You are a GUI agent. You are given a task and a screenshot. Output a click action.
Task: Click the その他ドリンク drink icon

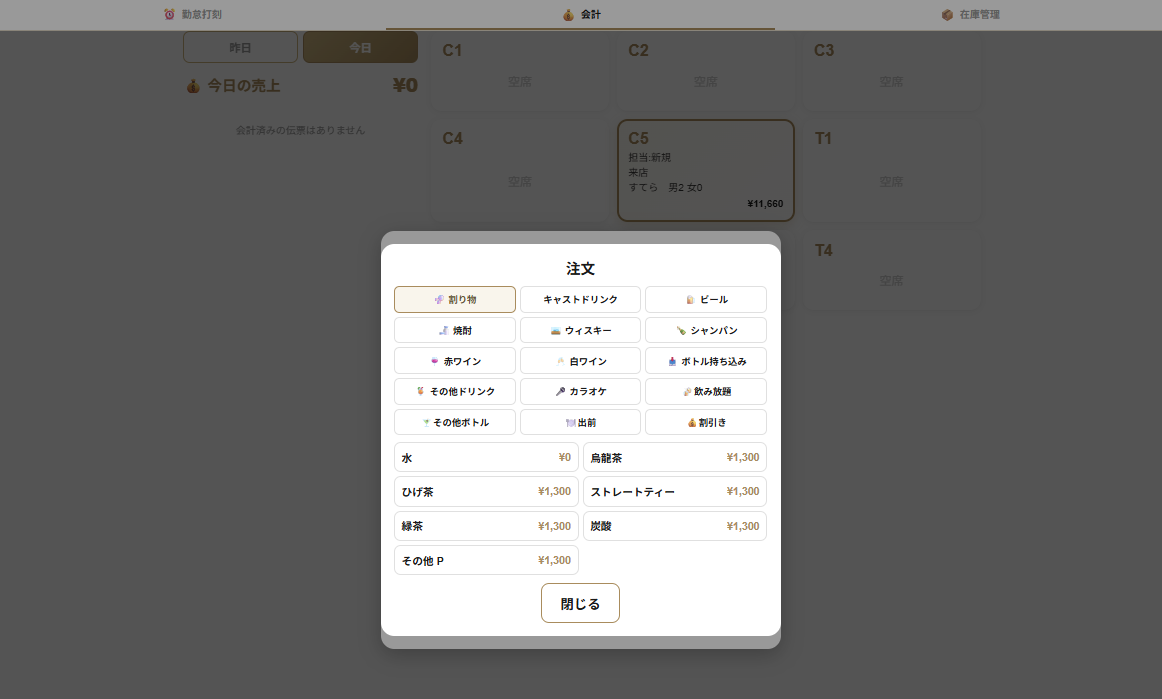[420, 391]
